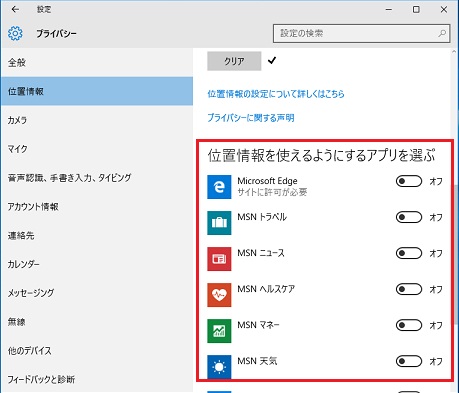Click the MSN ニュース app icon
This screenshot has width=459, height=393.
pos(219,259)
